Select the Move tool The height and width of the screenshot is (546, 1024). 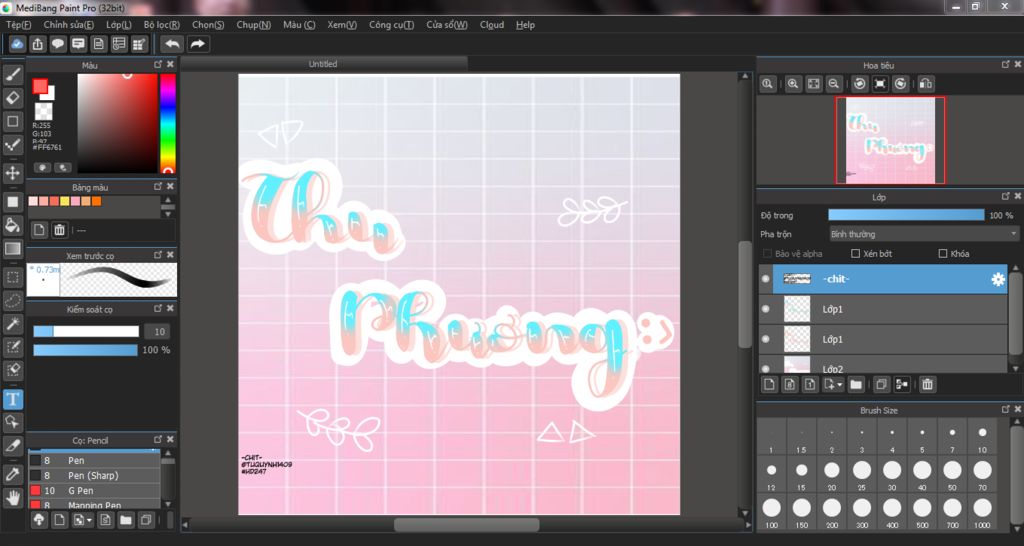pos(12,173)
